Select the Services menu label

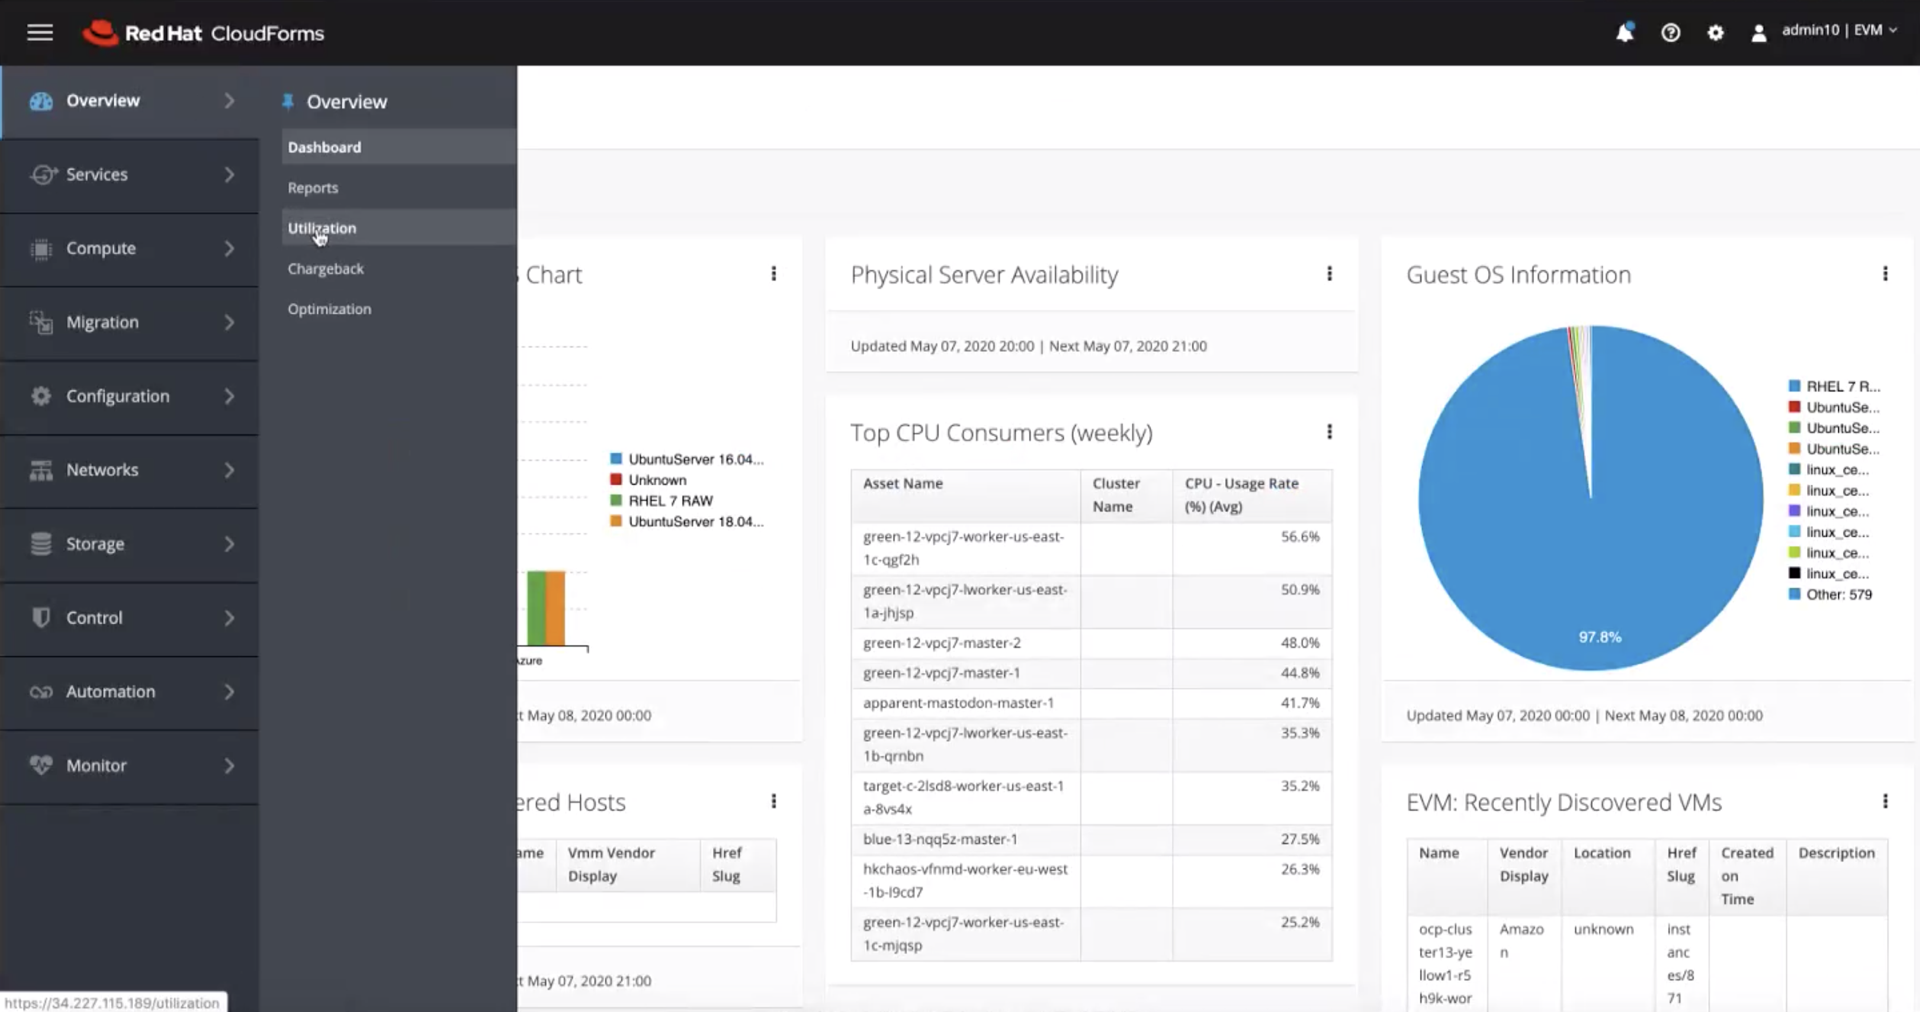point(97,174)
